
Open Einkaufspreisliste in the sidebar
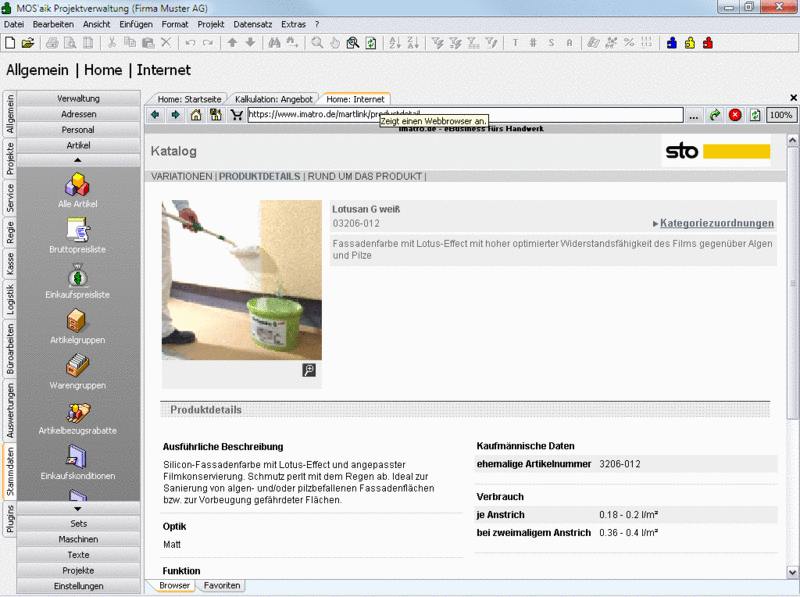tap(78, 281)
